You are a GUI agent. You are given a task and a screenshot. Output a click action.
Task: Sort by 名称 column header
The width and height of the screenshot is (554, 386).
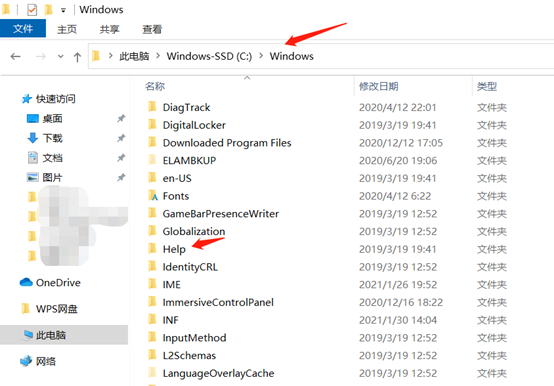155,86
